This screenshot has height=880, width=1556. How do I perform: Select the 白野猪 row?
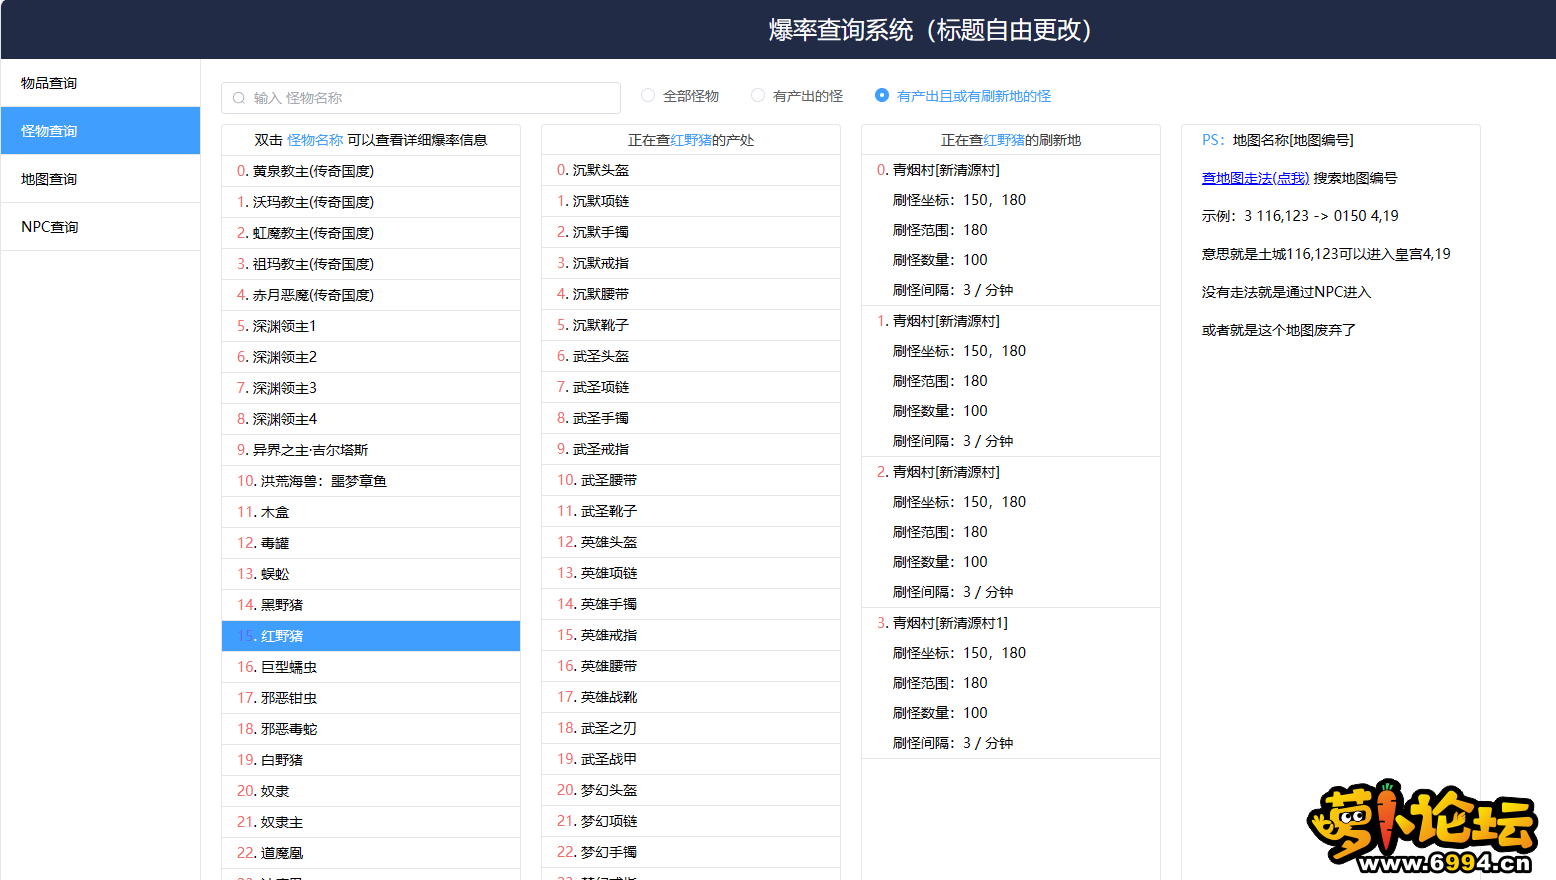click(x=371, y=760)
